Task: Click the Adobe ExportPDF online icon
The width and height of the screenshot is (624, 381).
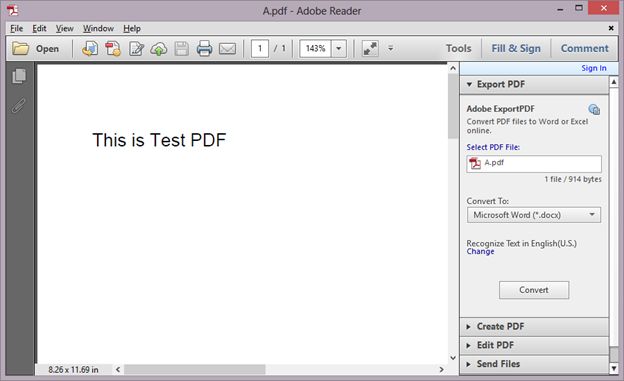Action: 594,109
